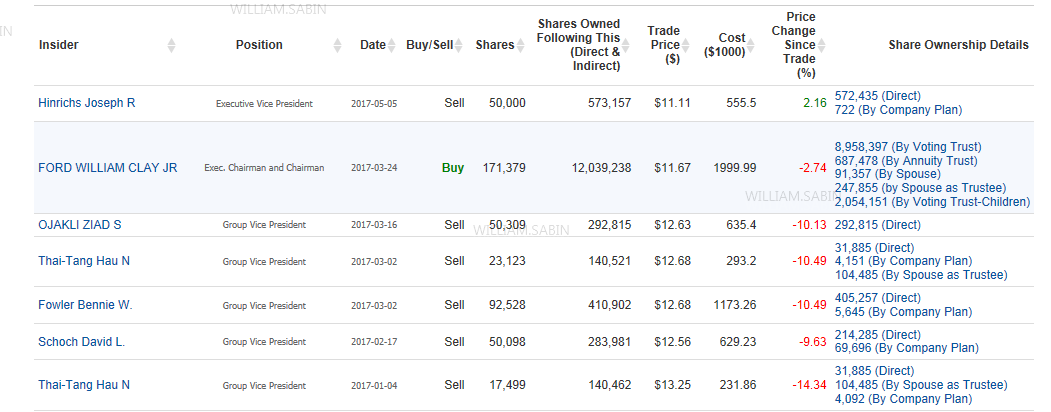Open FORD WILLIAM CLAY JR insider page
This screenshot has height=412, width=1051.
coord(108,167)
